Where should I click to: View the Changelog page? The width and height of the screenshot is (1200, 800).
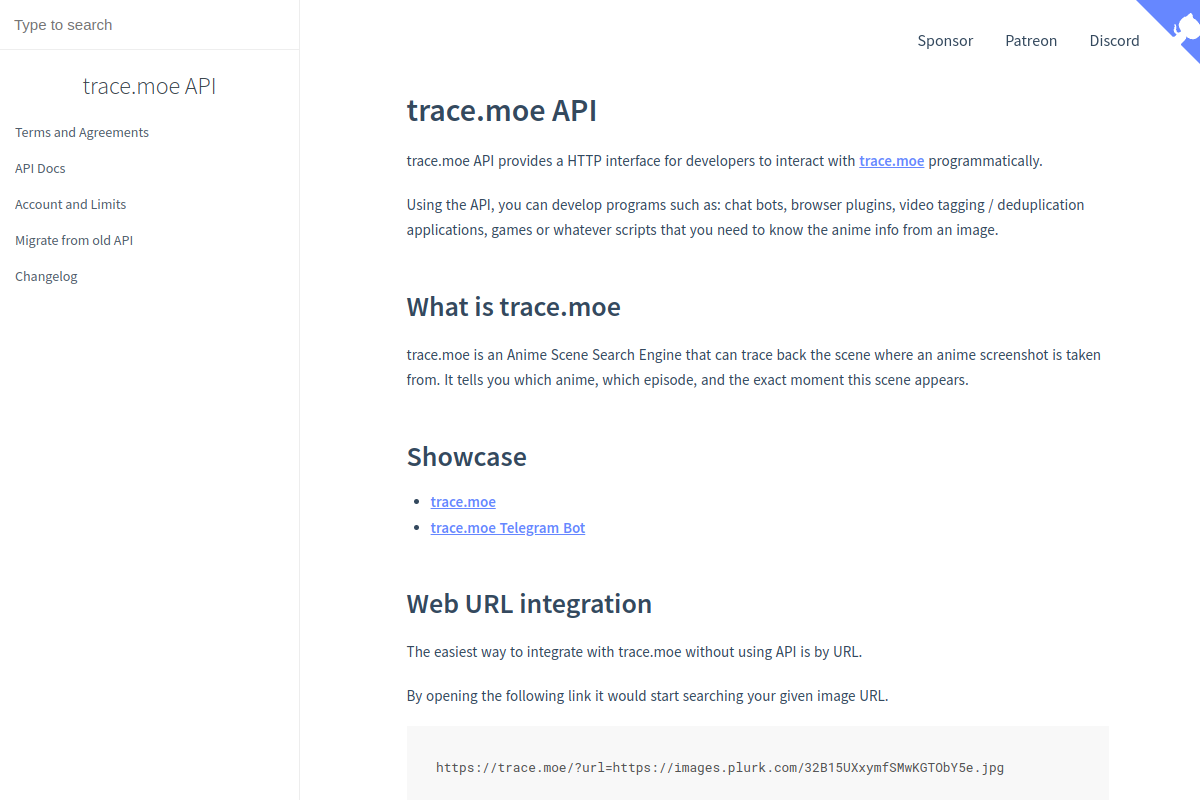point(46,276)
